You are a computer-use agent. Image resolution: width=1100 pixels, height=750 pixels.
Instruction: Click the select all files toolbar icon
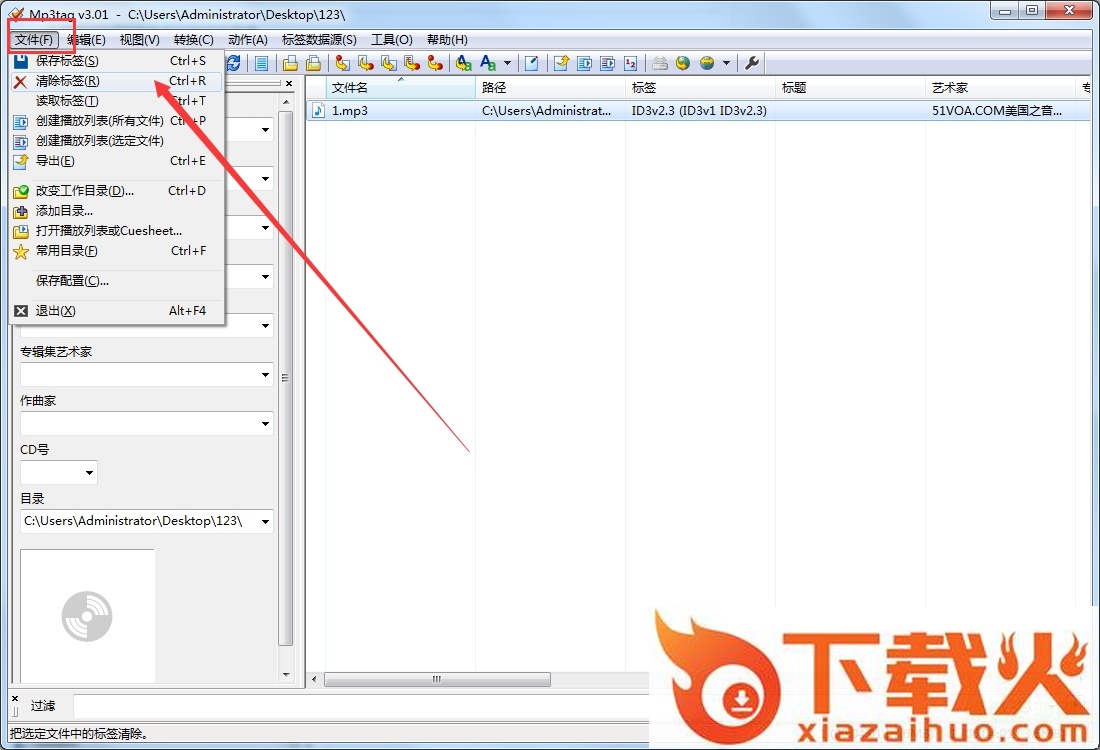tap(261, 63)
